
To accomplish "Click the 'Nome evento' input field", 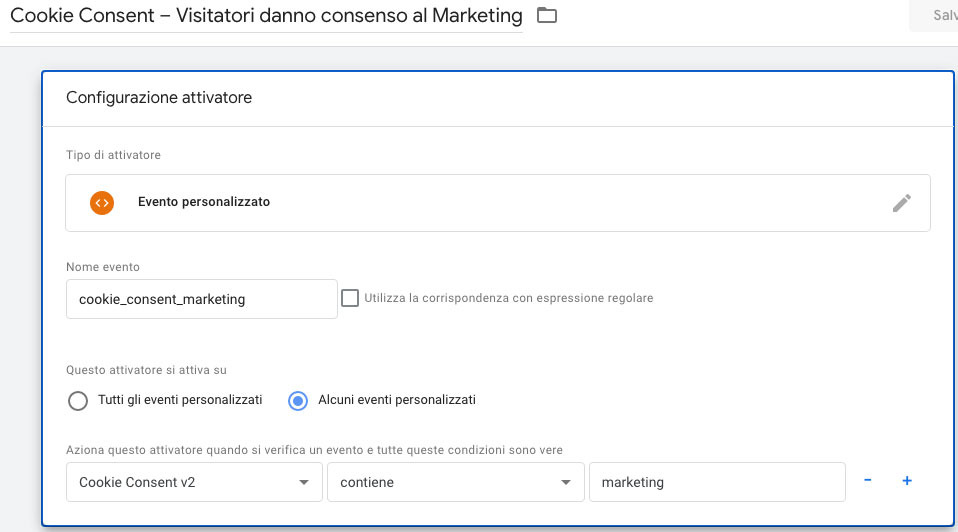I will [202, 299].
